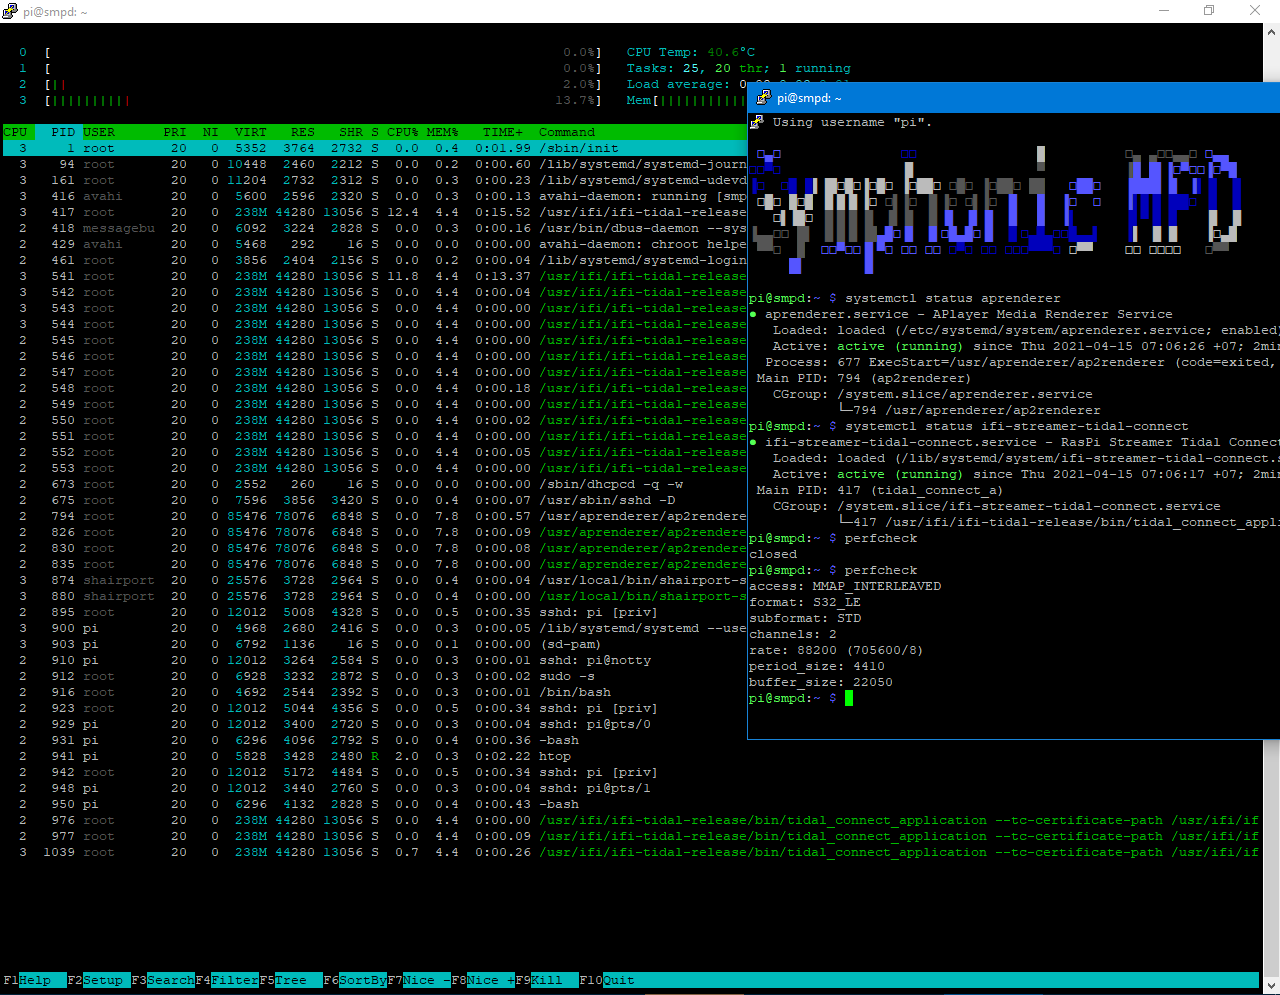Select the /usr/sbin/sshd -D row
Screen dimensions: 1280x995
click(x=375, y=500)
